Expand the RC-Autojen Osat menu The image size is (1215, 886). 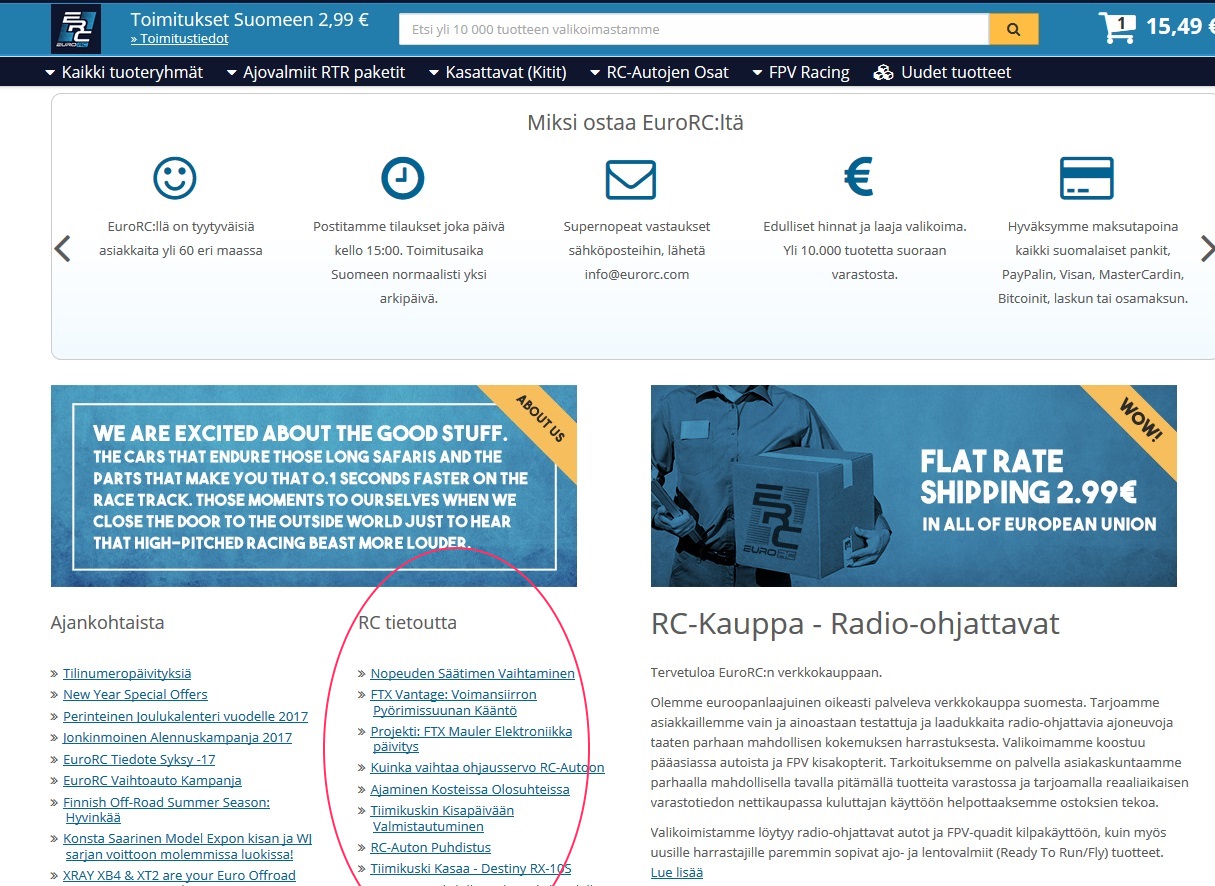(659, 72)
